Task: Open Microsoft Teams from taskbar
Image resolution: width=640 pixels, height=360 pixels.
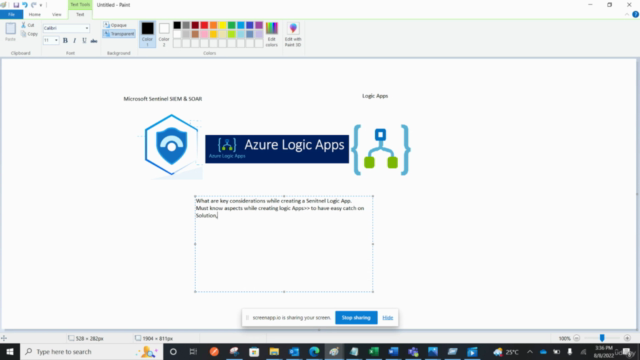Action: pyautogui.click(x=413, y=351)
